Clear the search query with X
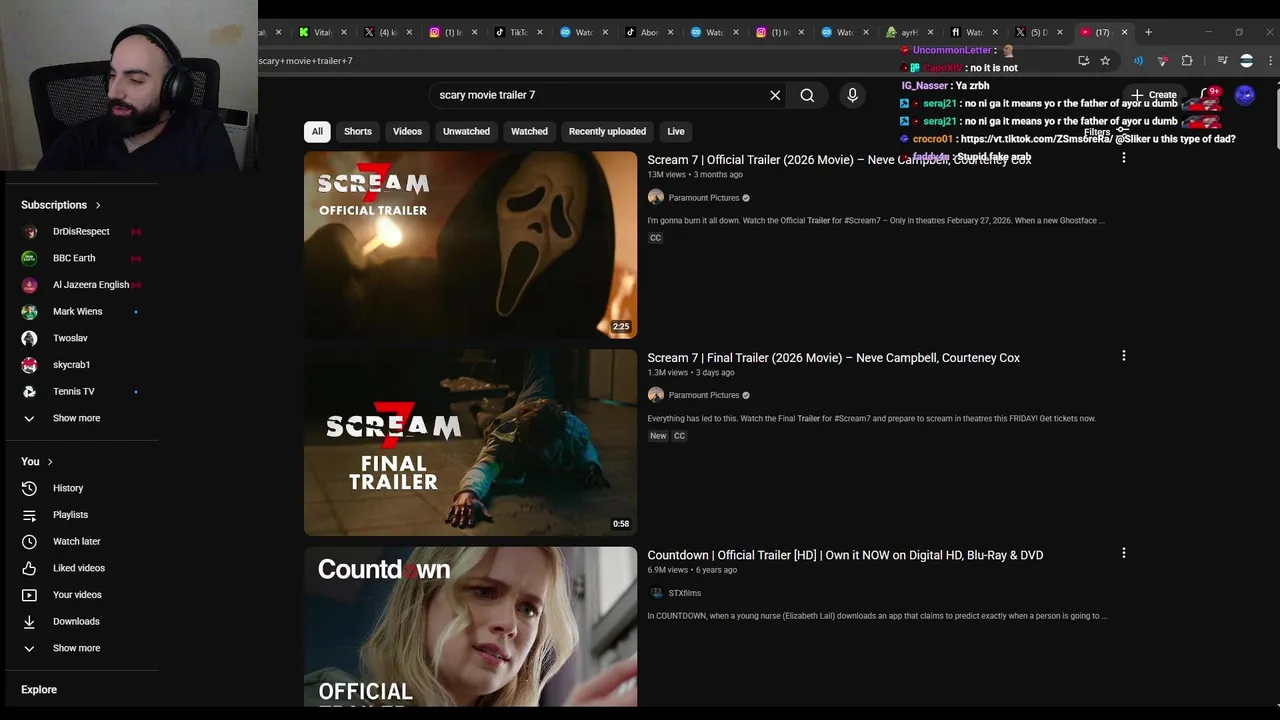 [775, 95]
